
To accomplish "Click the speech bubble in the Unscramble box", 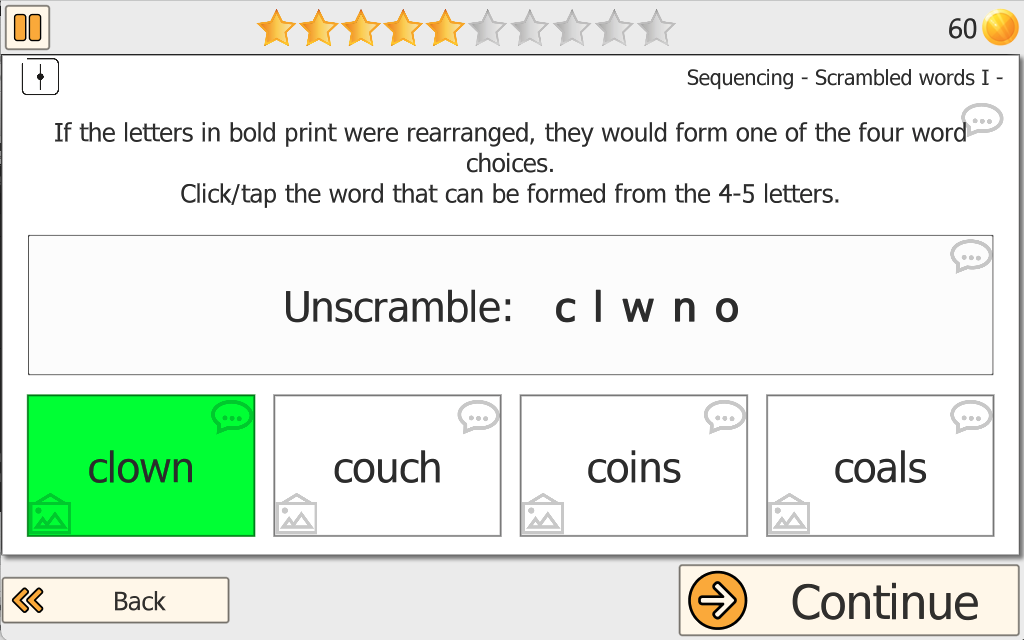I will pos(970,257).
